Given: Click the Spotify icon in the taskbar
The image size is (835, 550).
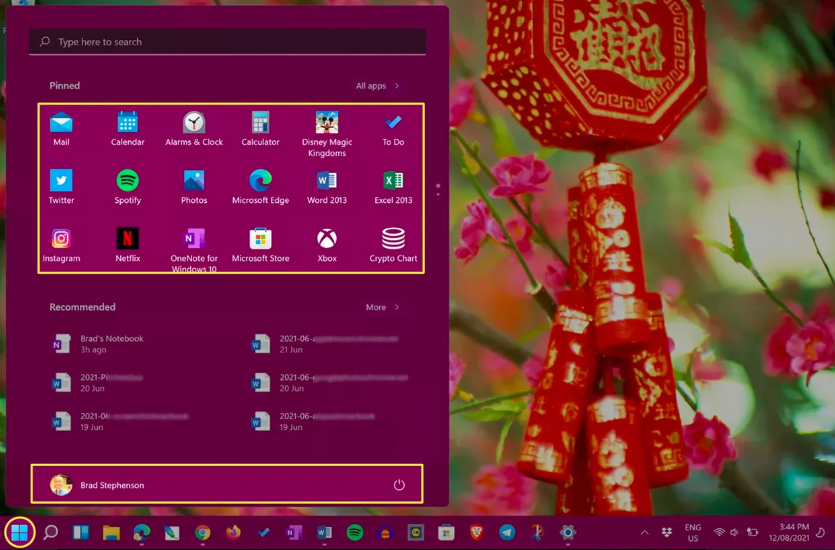Looking at the screenshot, I should pyautogui.click(x=355, y=532).
